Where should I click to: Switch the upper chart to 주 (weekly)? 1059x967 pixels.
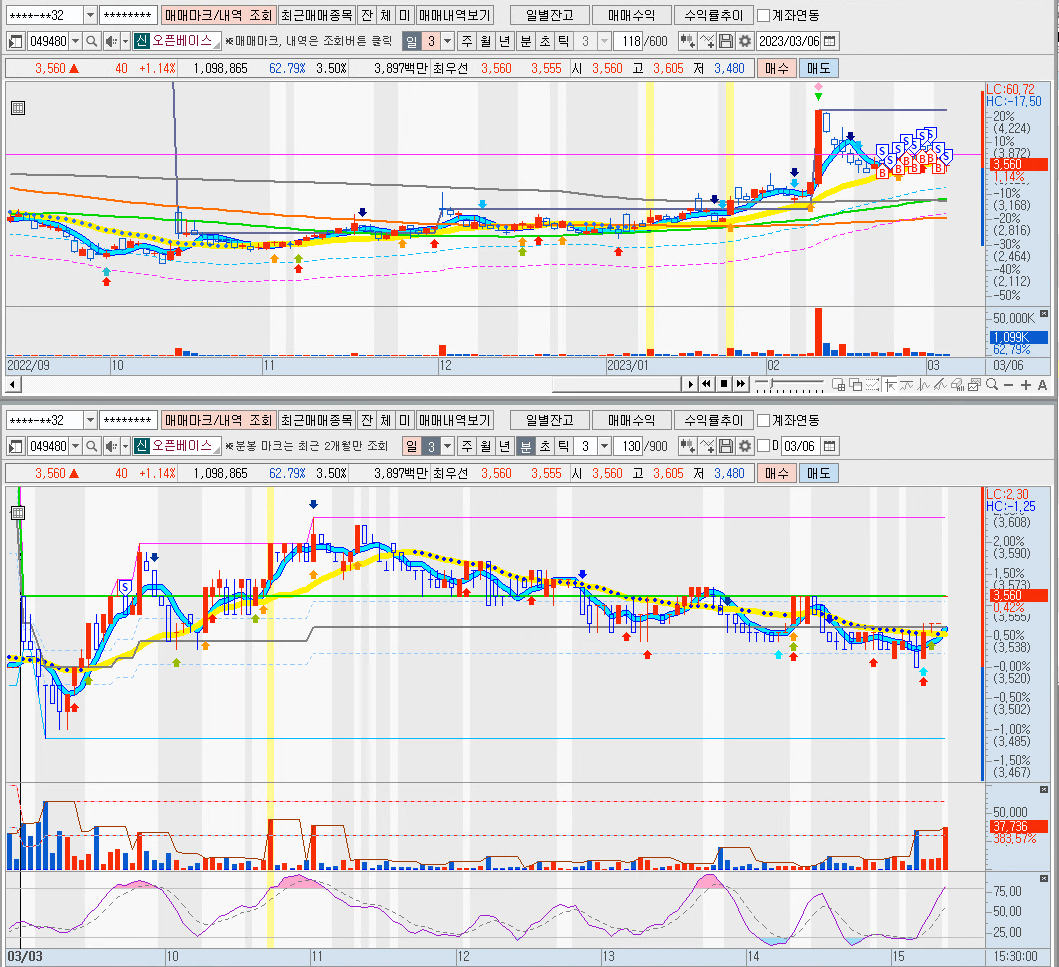click(467, 41)
